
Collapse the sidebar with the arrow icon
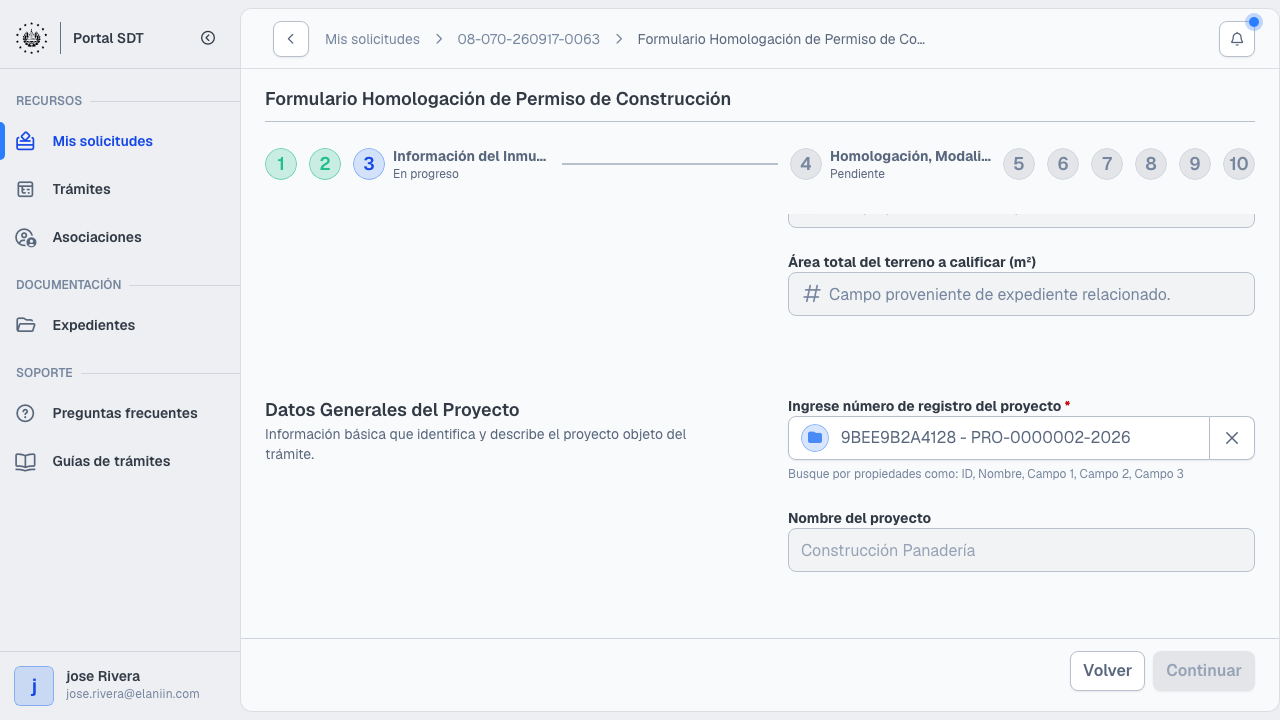tap(208, 38)
